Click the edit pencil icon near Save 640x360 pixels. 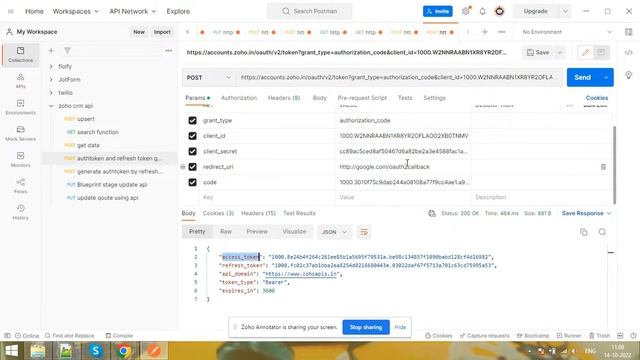pyautogui.click(x=585, y=52)
